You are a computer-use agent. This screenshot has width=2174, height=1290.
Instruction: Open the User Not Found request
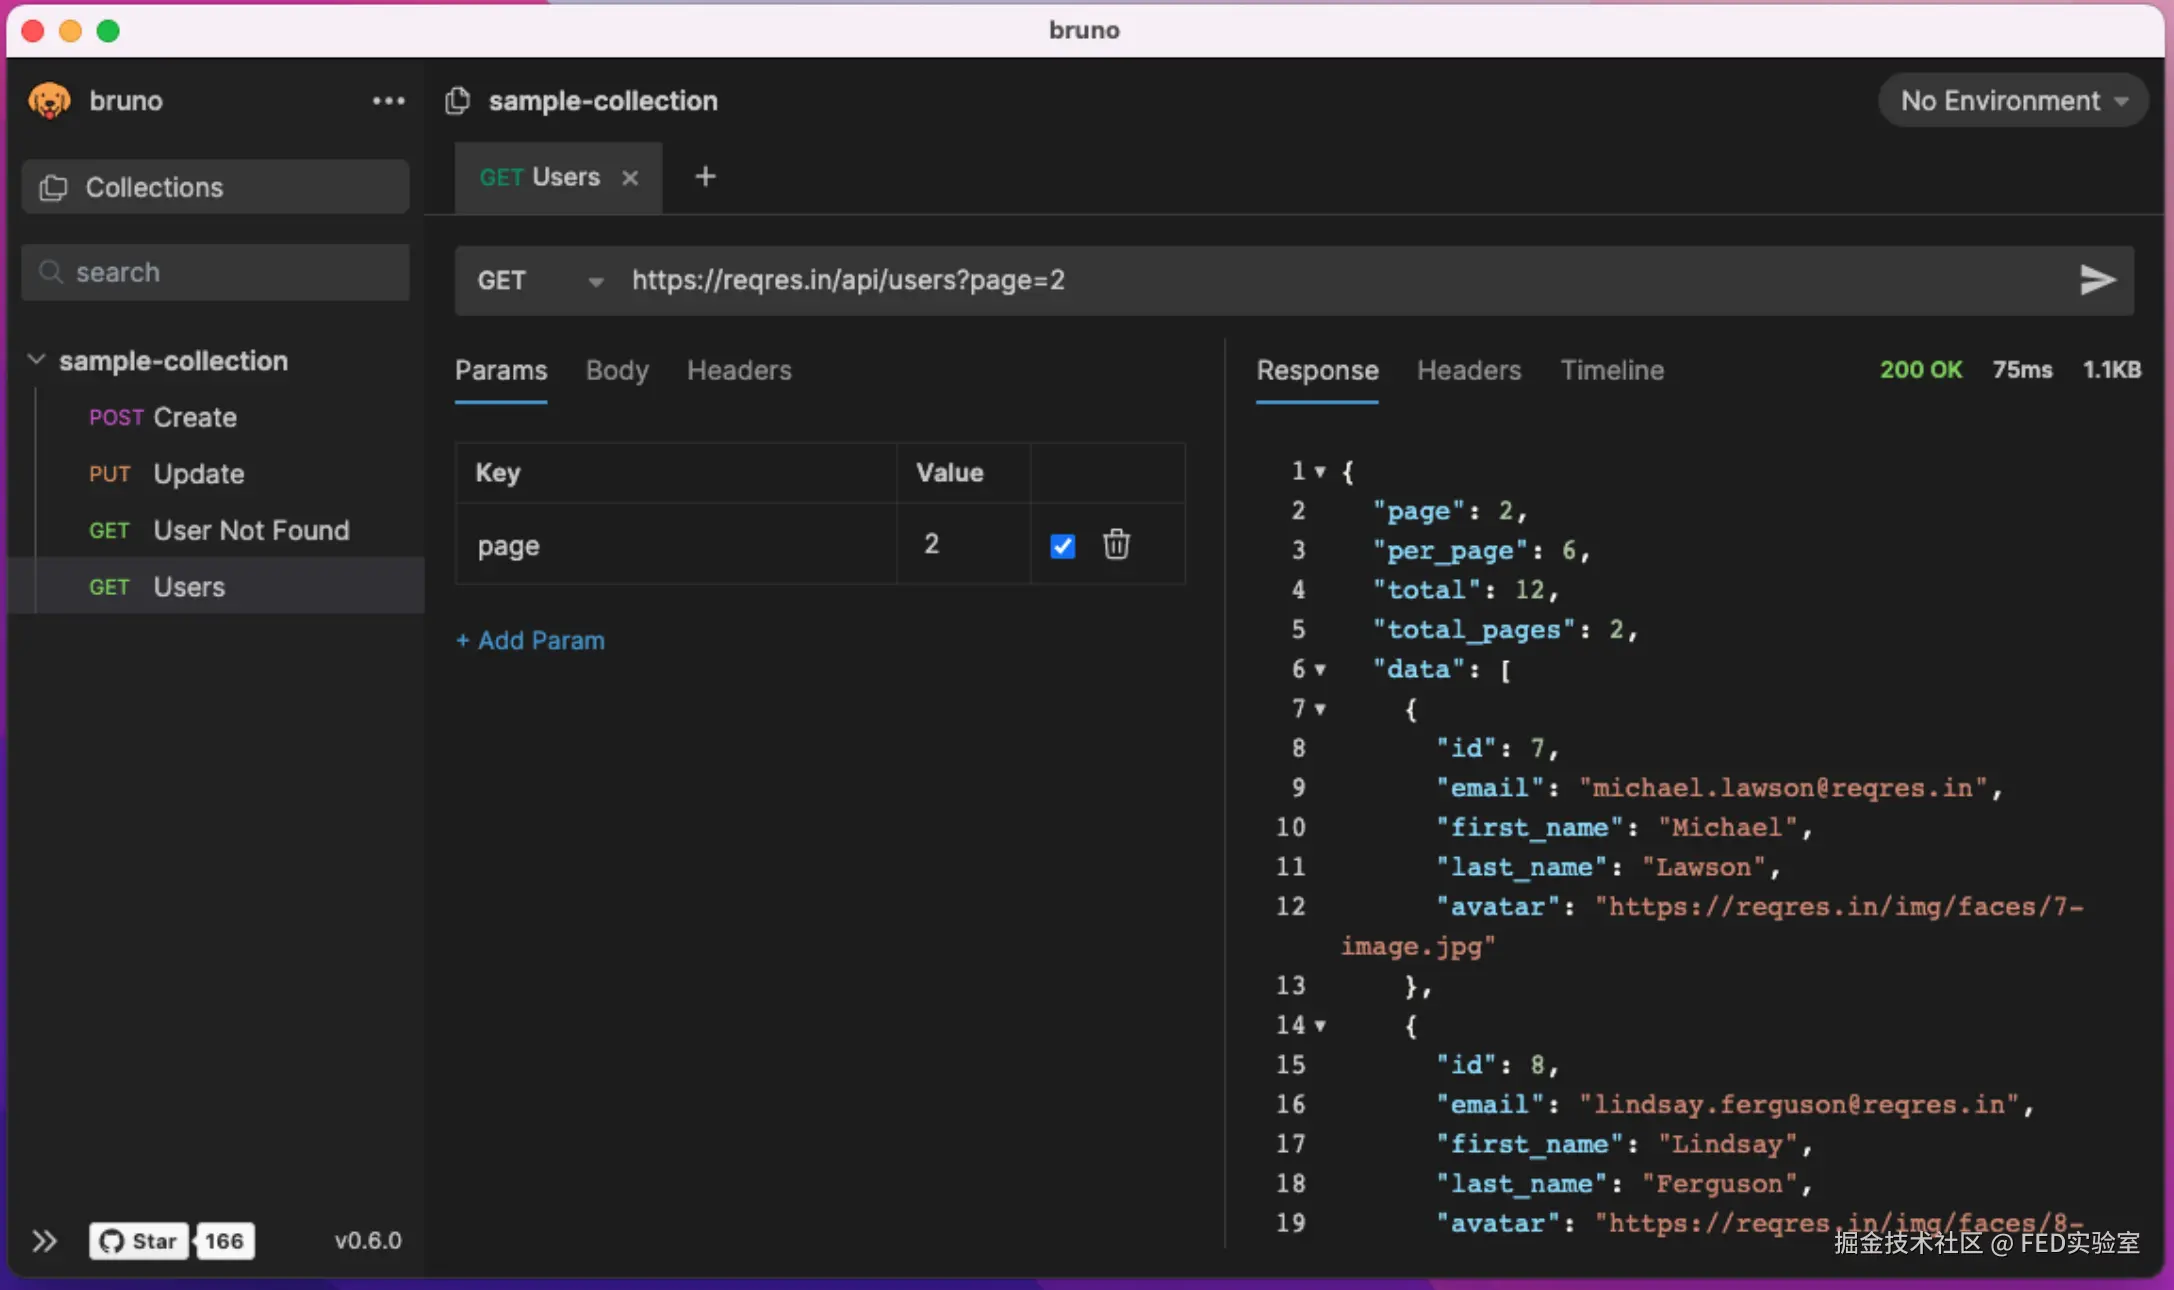250,531
